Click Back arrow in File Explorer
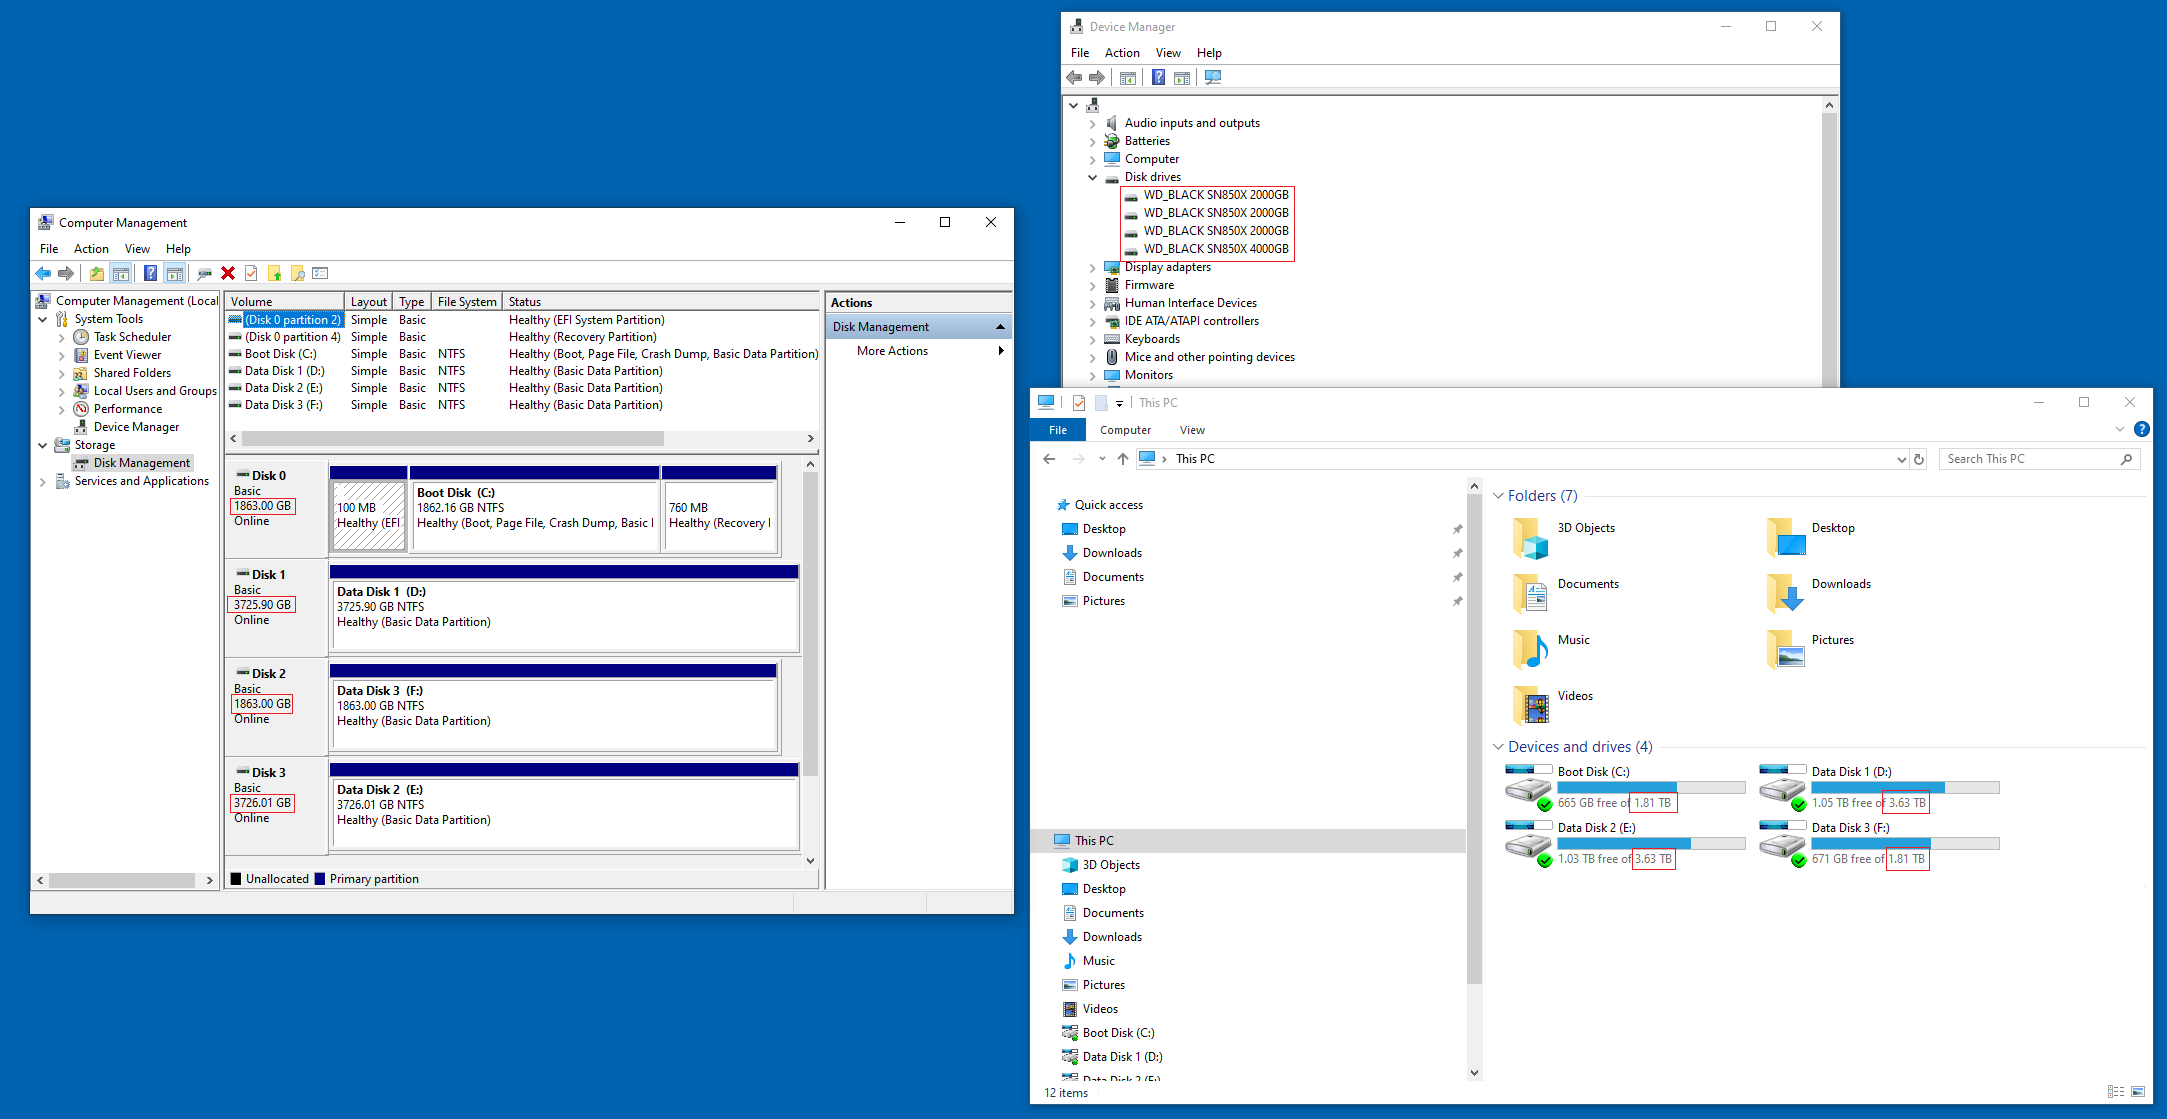Image resolution: width=2167 pixels, height=1119 pixels. [x=1049, y=459]
